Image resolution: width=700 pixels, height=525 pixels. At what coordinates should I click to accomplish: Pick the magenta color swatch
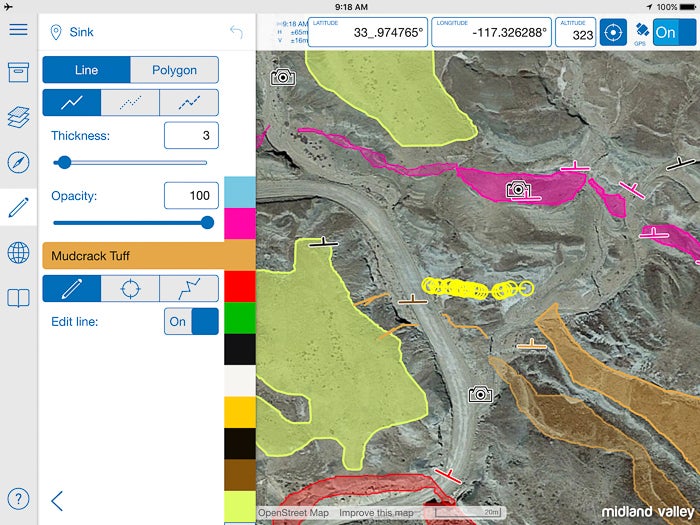coord(239,223)
